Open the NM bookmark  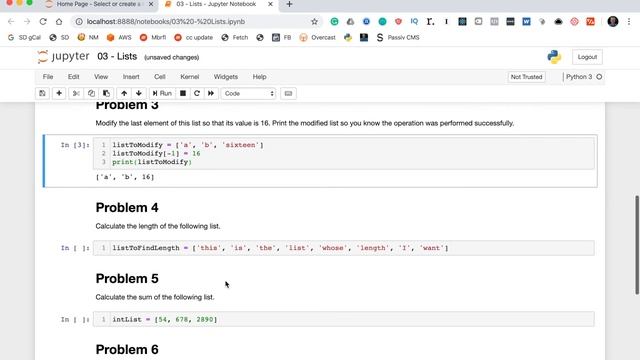pos(88,38)
